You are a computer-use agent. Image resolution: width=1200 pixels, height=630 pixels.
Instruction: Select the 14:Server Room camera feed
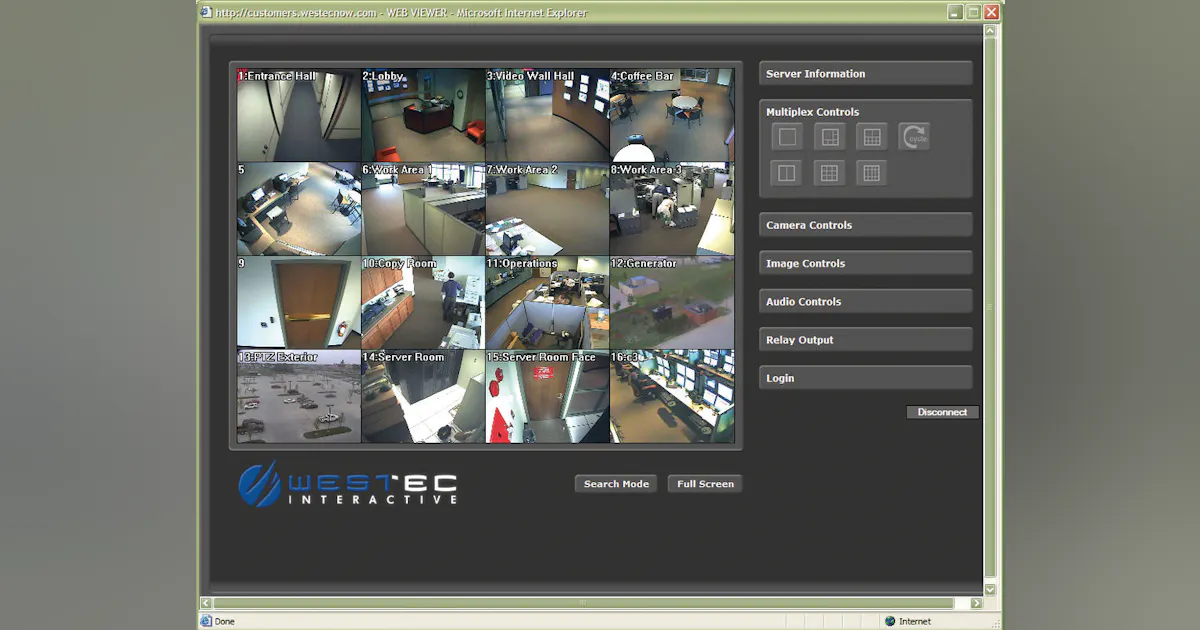tap(423, 396)
